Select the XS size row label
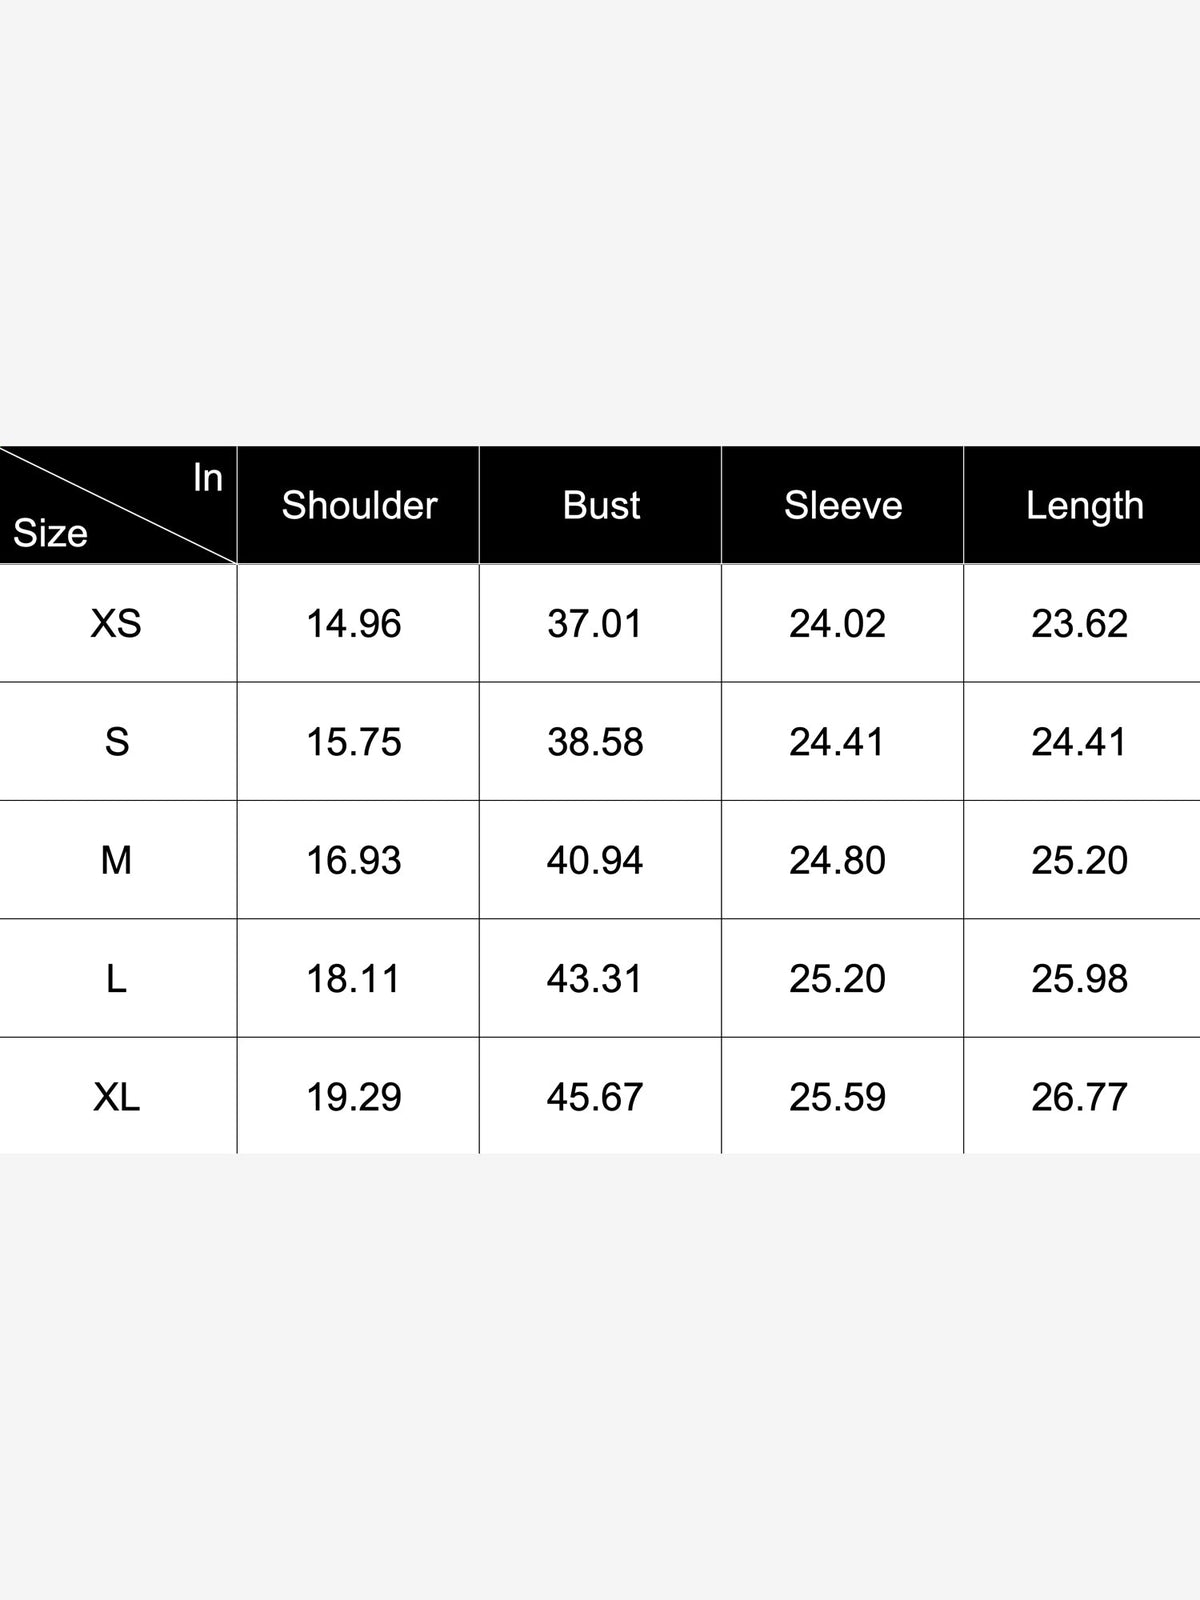The width and height of the screenshot is (1200, 1600). [116, 624]
